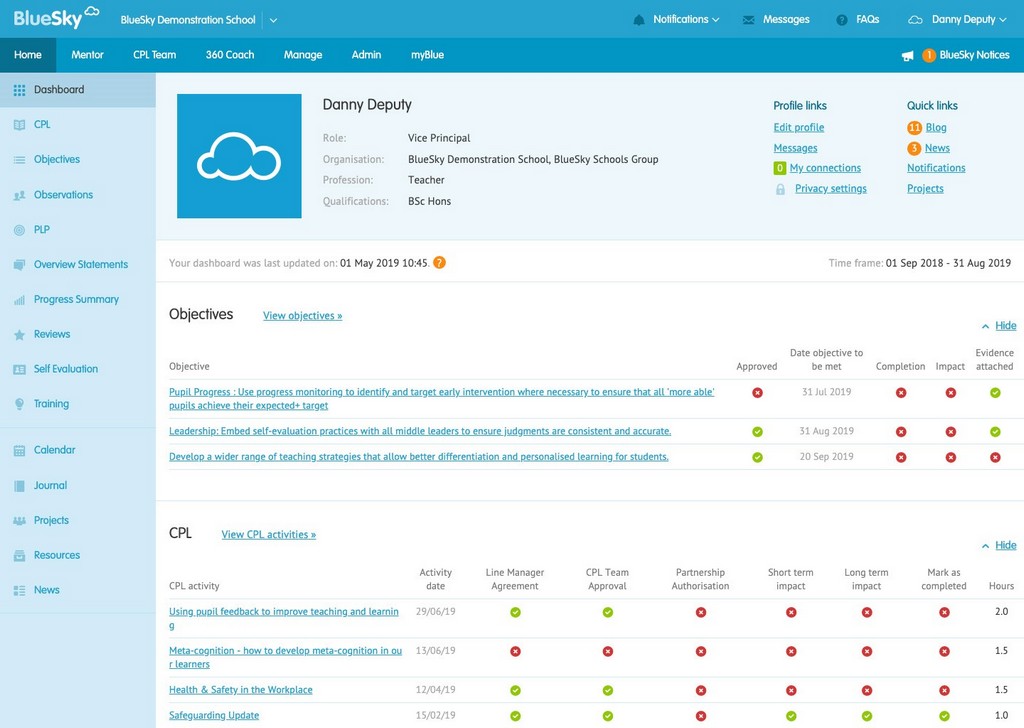Click the 2.0 hours value for Using pupil feedback
The height and width of the screenshot is (728, 1024).
[1001, 612]
